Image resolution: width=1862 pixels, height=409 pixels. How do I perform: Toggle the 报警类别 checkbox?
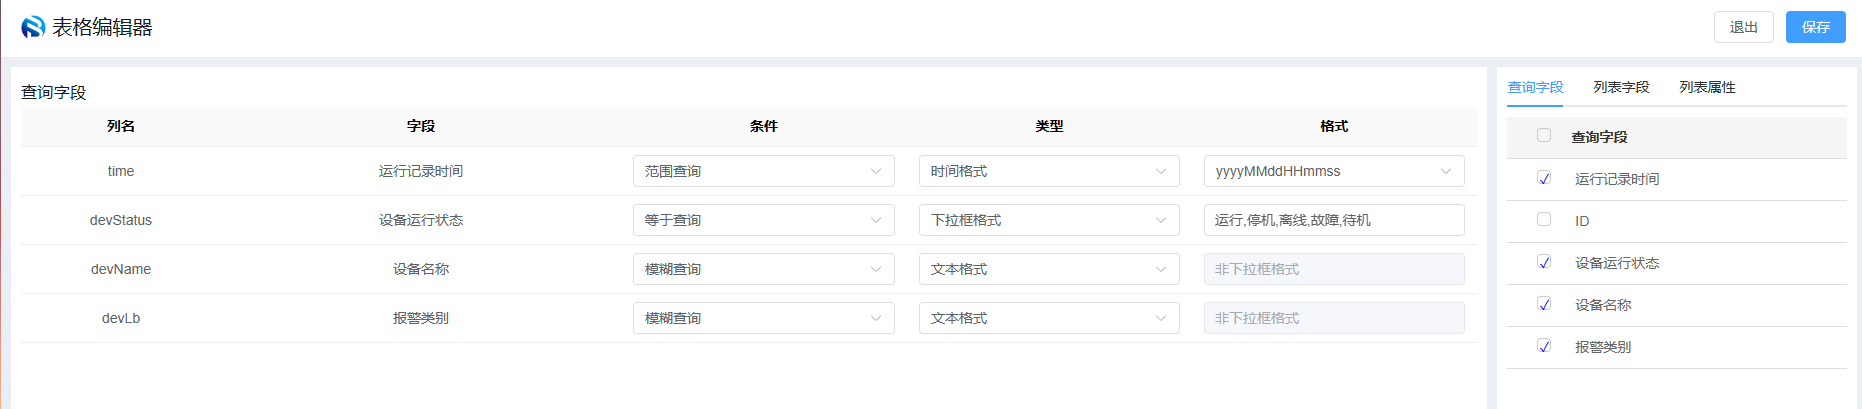point(1544,346)
